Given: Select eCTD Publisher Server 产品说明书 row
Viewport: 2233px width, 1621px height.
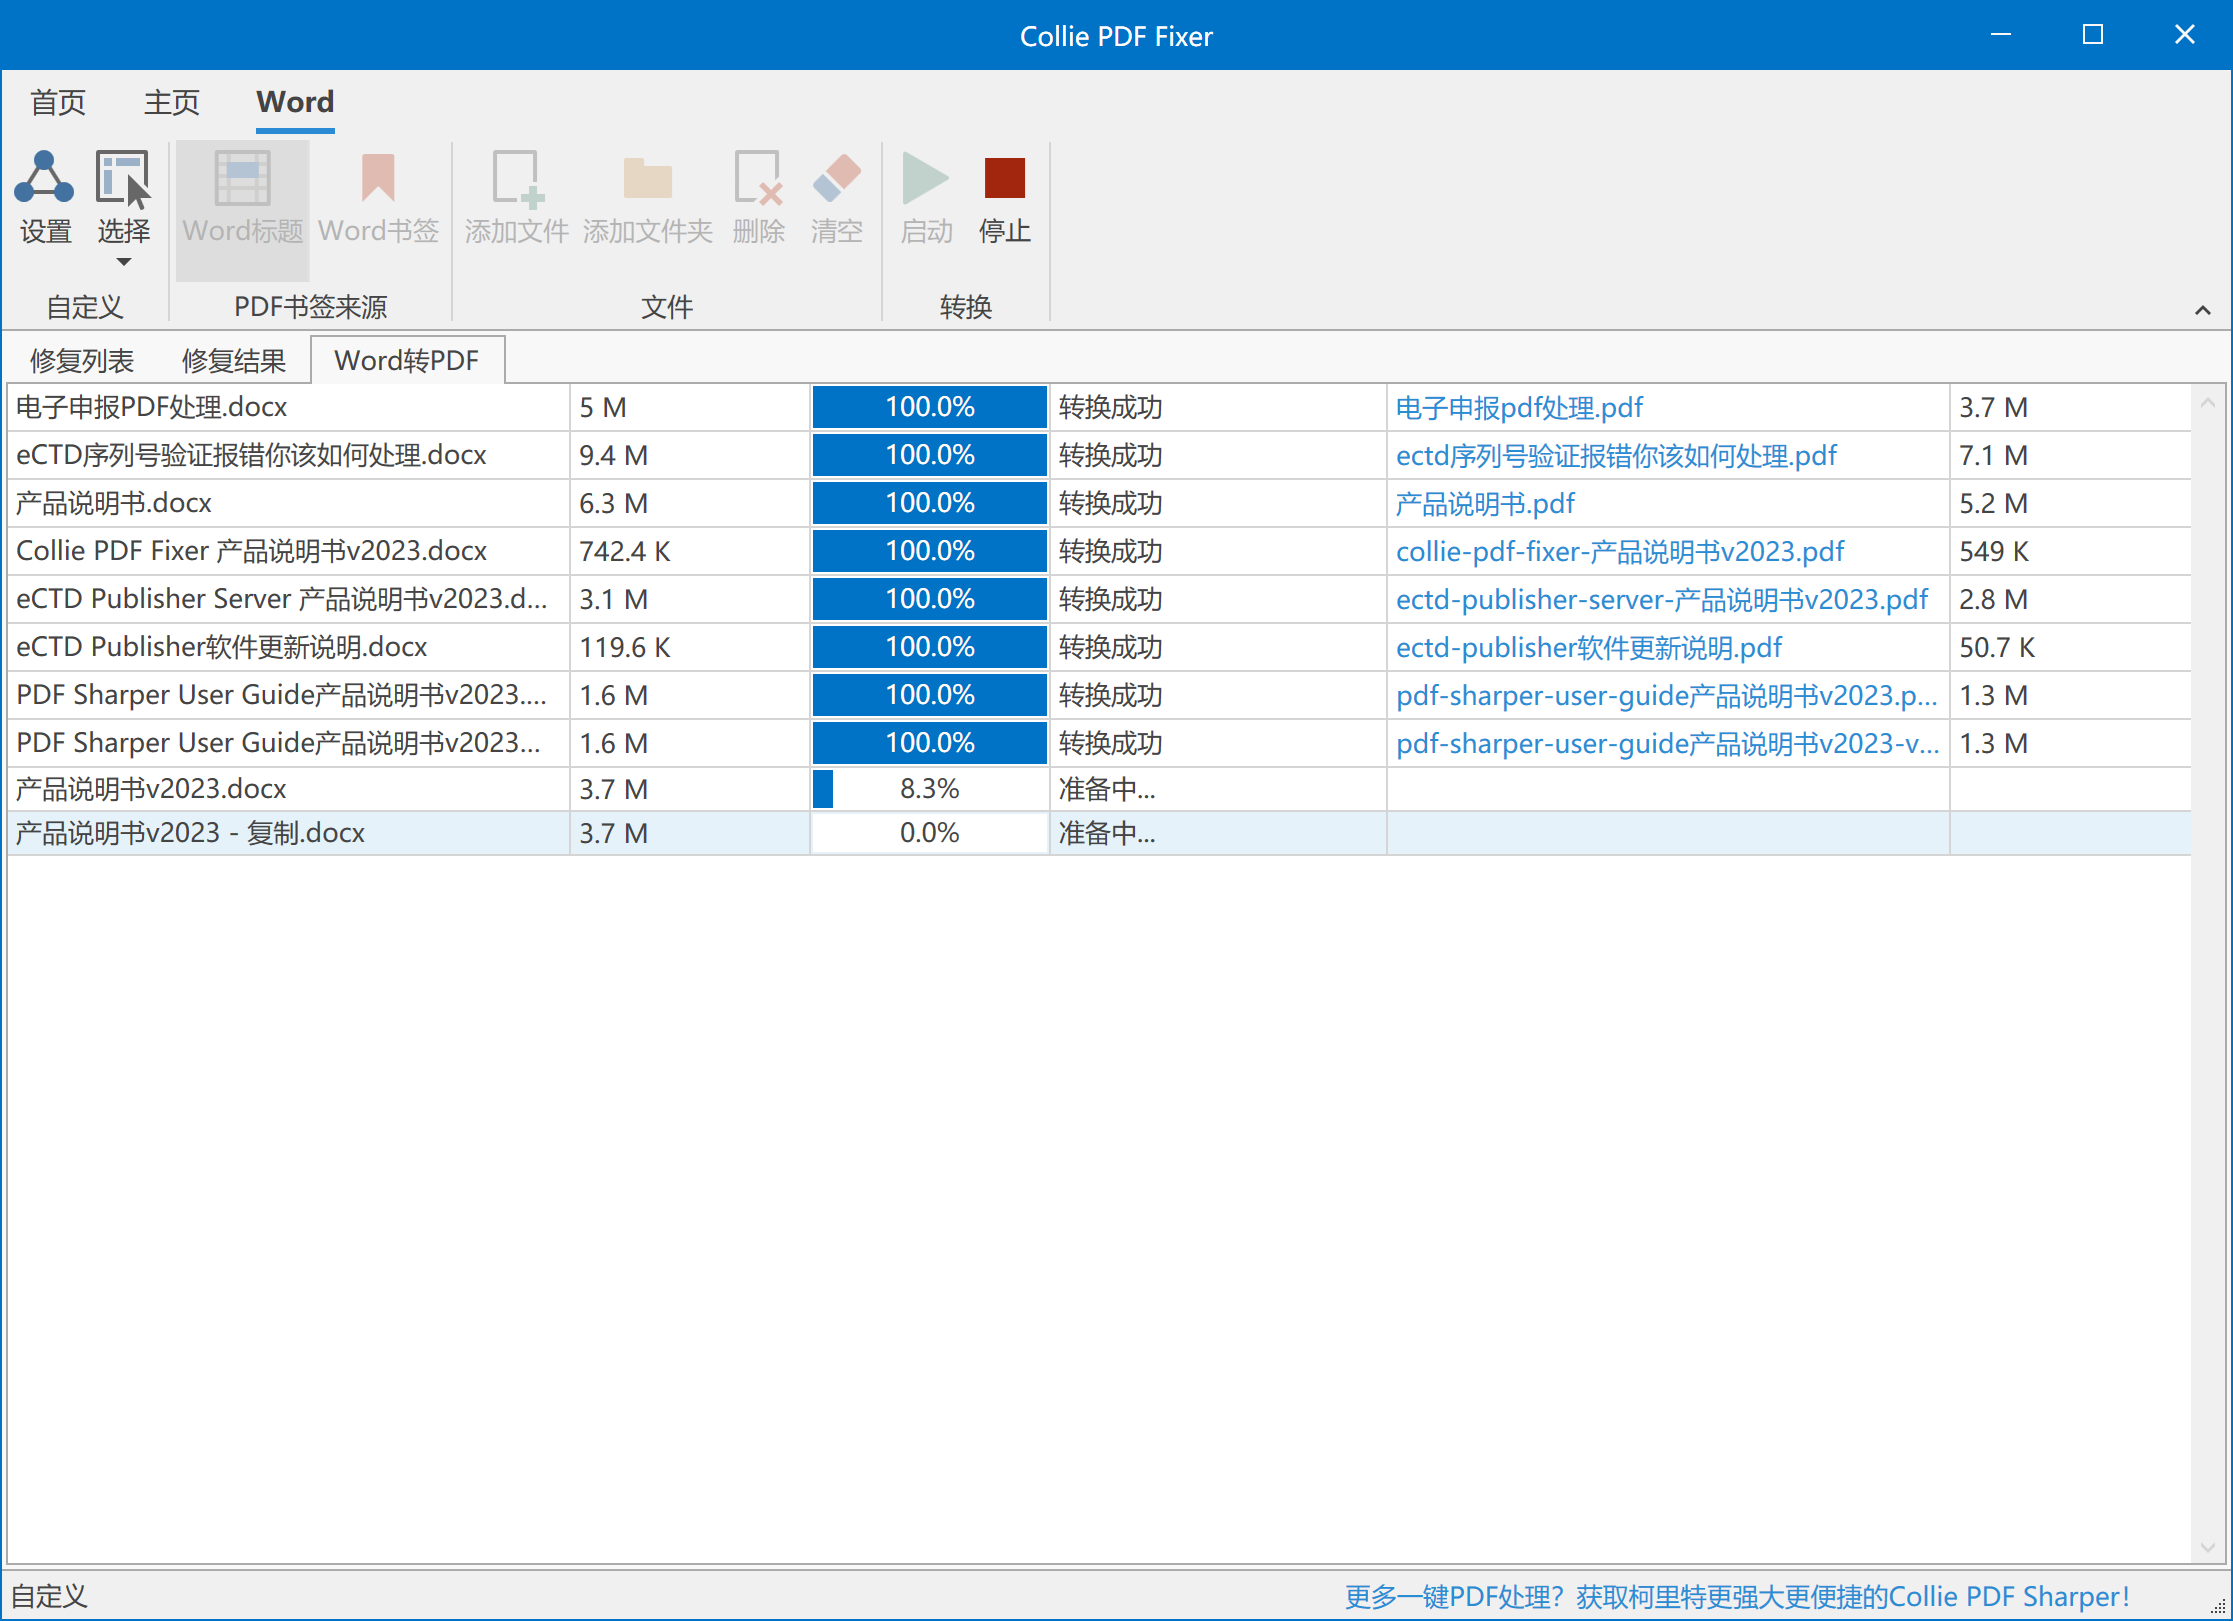Looking at the screenshot, I should pos(1098,599).
